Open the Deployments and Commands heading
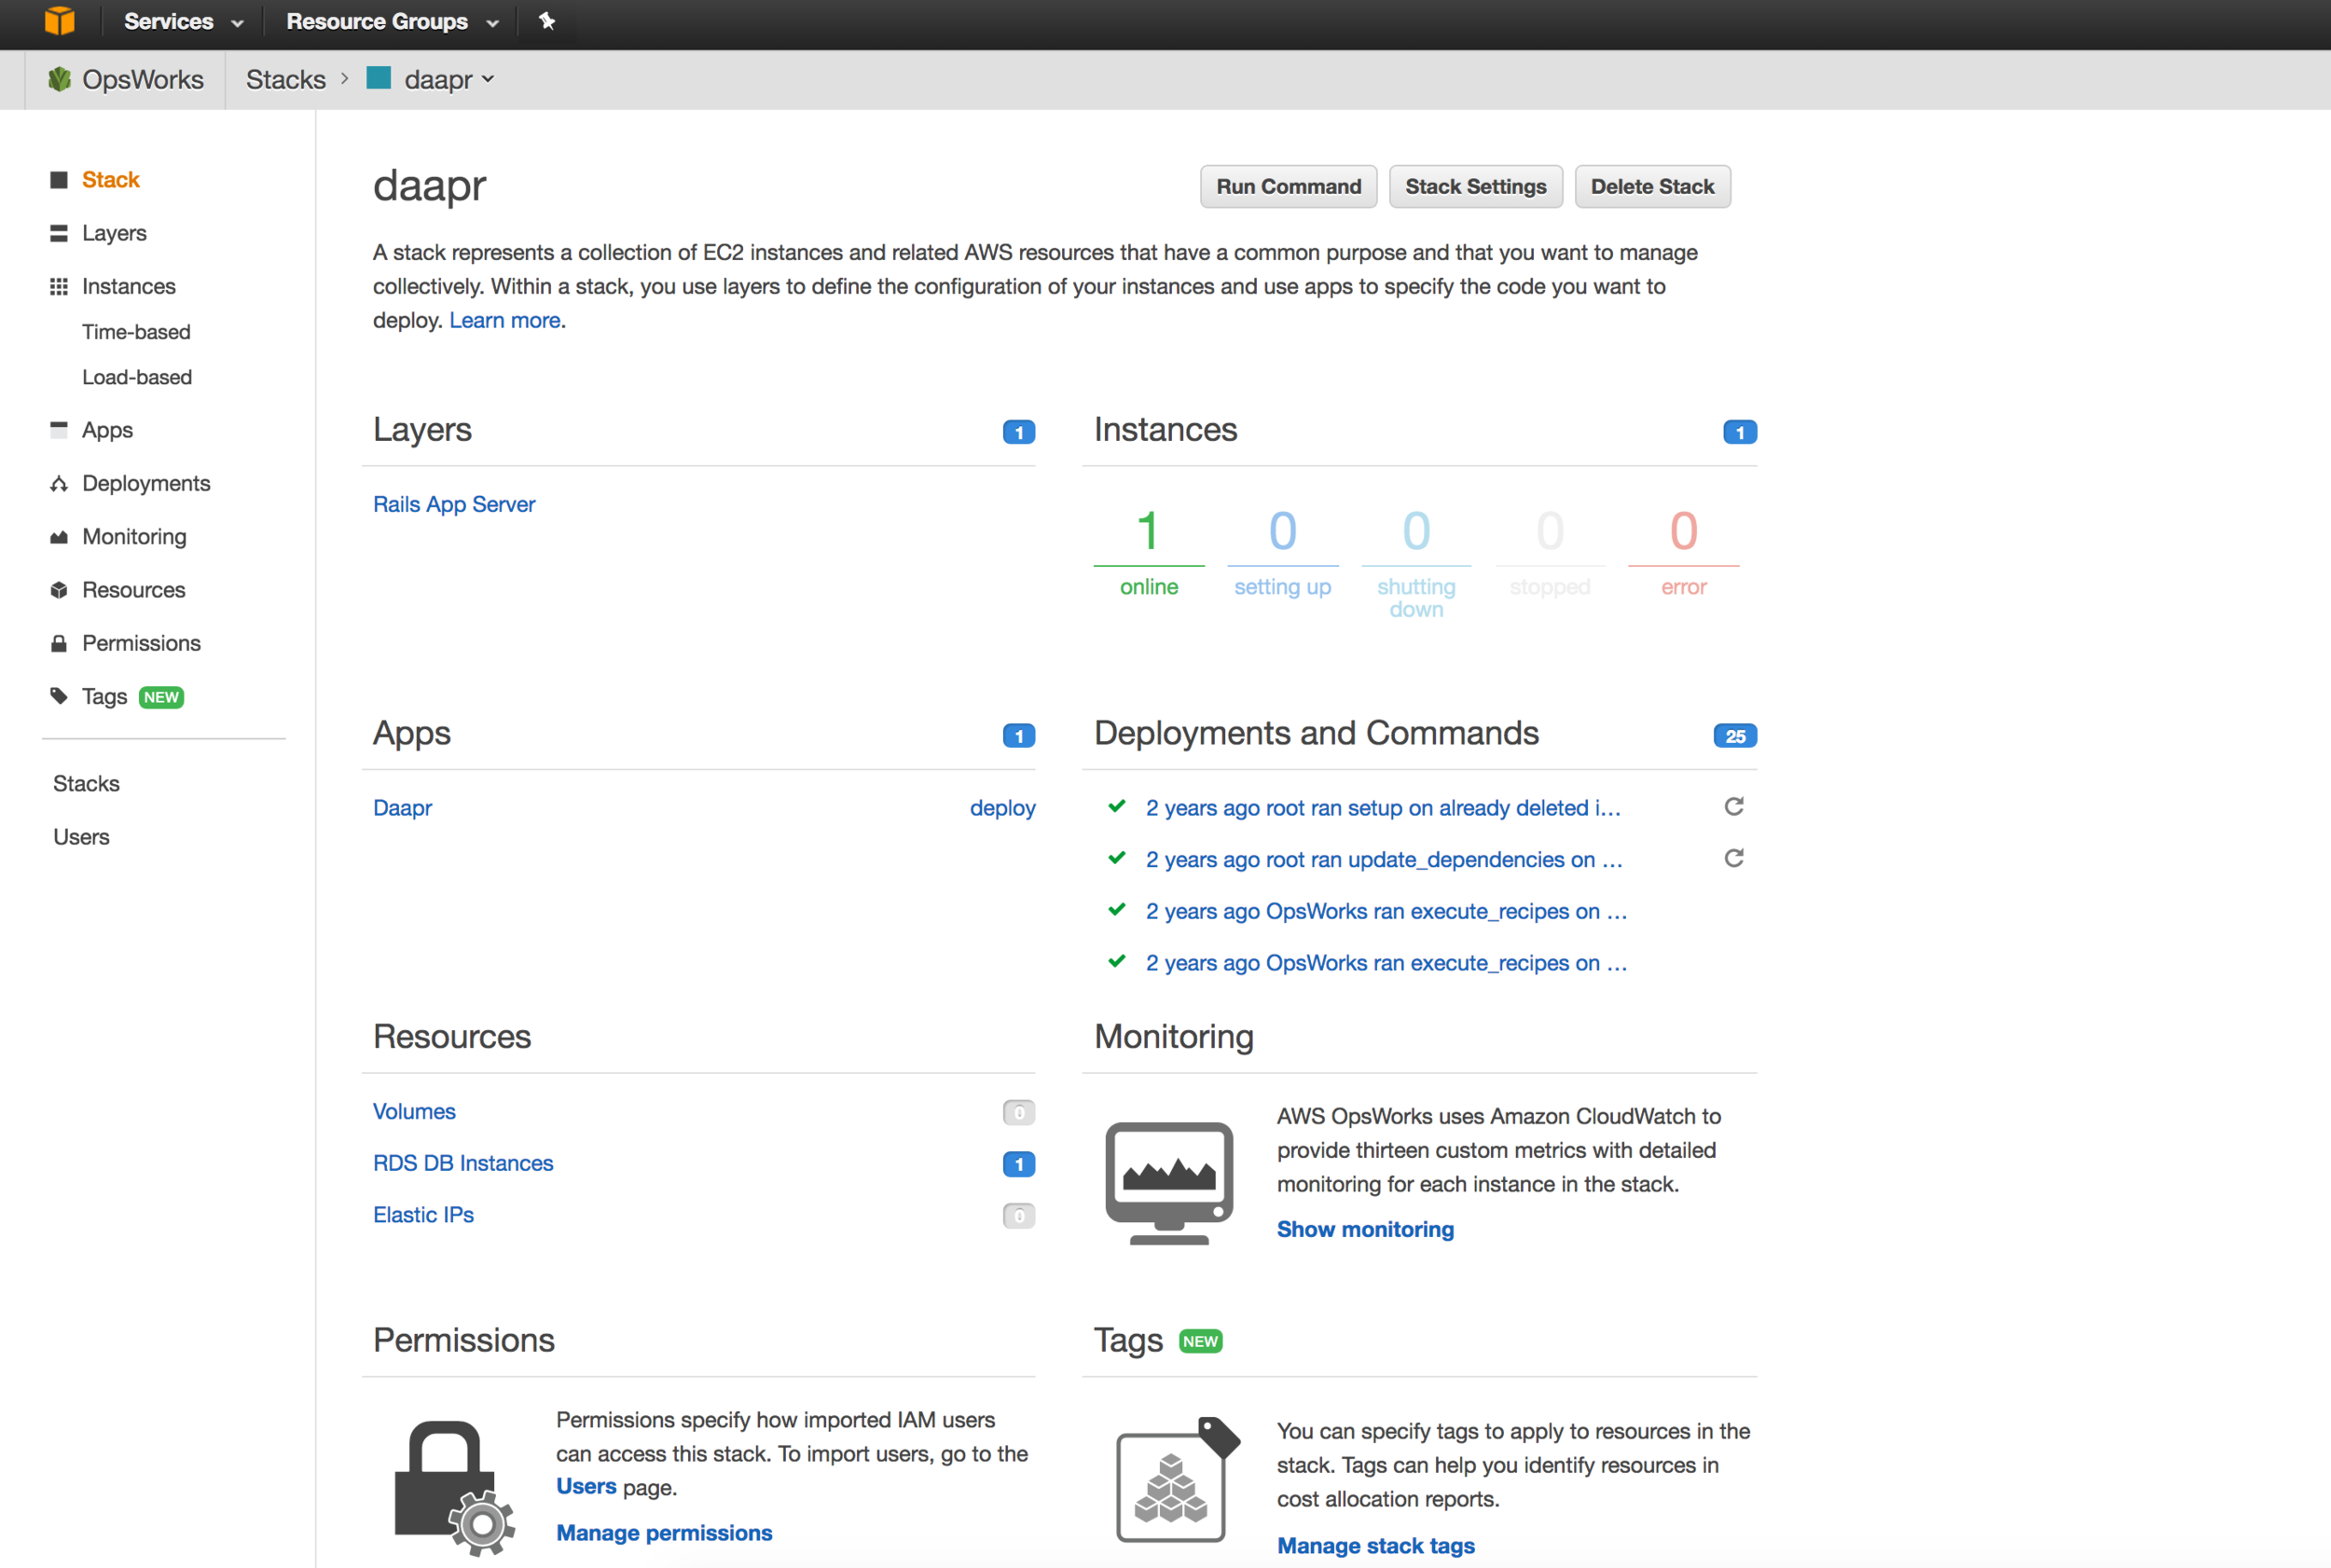 [1316, 733]
